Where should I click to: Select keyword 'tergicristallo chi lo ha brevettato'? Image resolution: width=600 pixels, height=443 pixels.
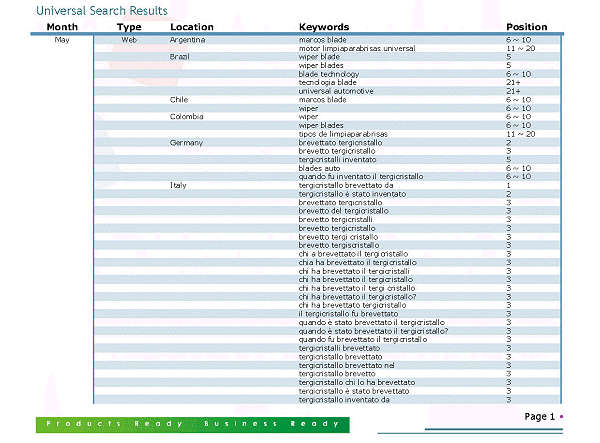[357, 383]
